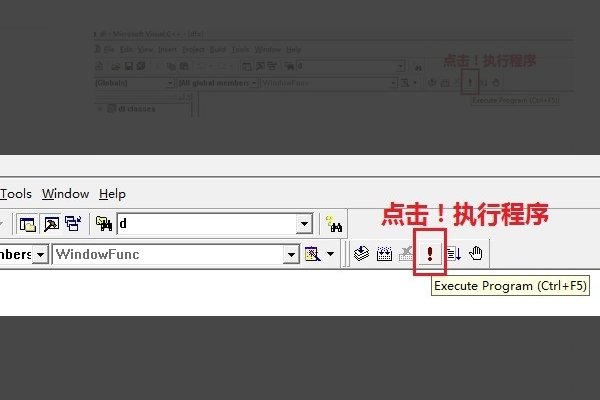Image resolution: width=600 pixels, height=400 pixels.
Task: Click the WizardBar actions wand icon
Action: (312, 254)
